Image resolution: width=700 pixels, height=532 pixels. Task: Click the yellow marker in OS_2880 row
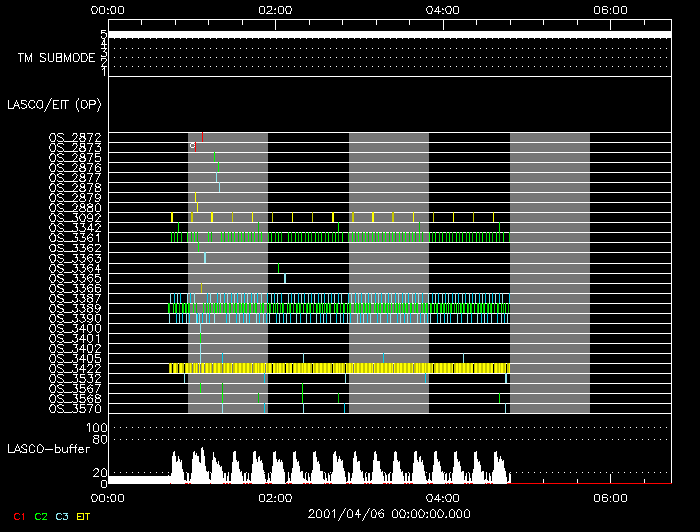click(x=197, y=208)
